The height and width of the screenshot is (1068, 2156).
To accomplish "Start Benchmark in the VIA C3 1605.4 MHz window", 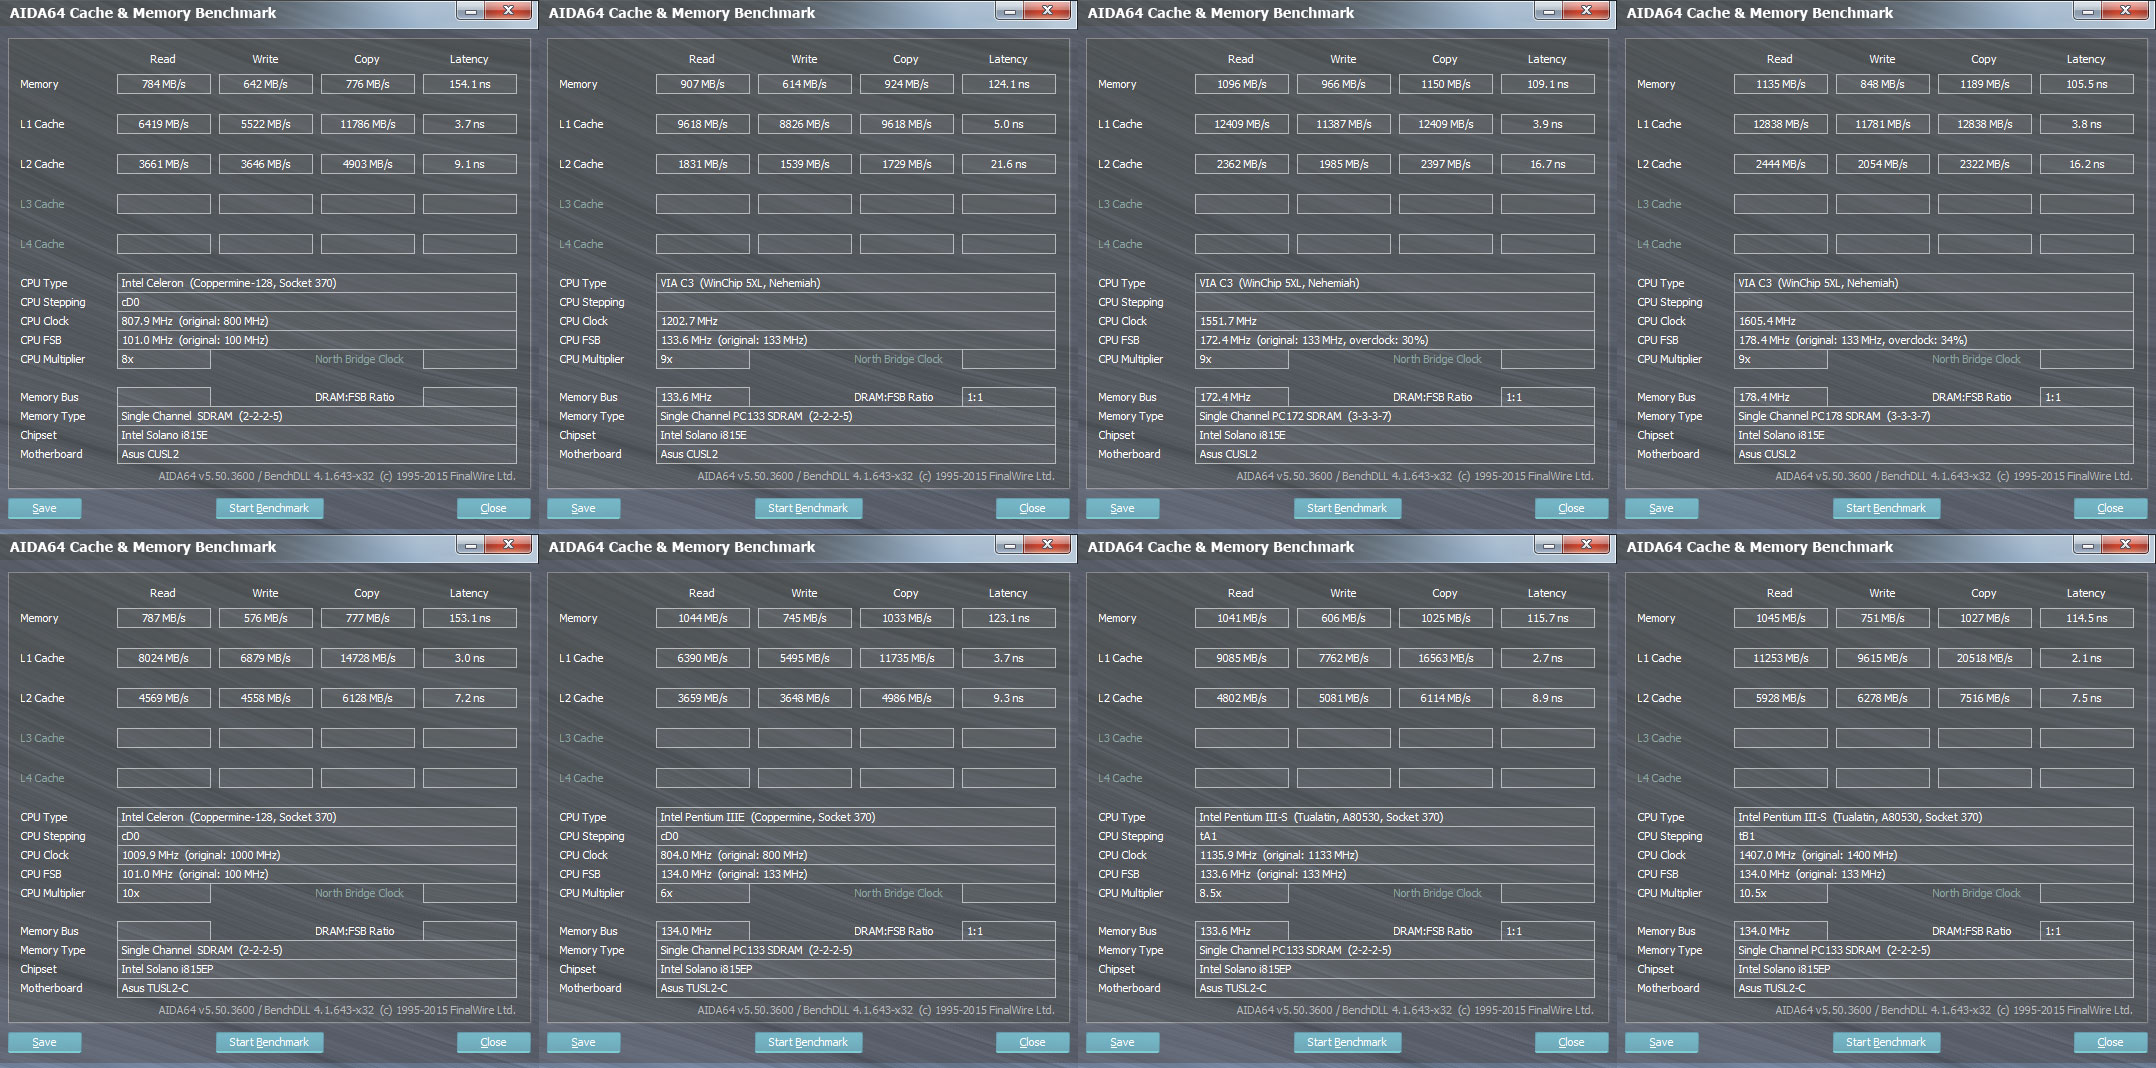I will pyautogui.click(x=1885, y=508).
